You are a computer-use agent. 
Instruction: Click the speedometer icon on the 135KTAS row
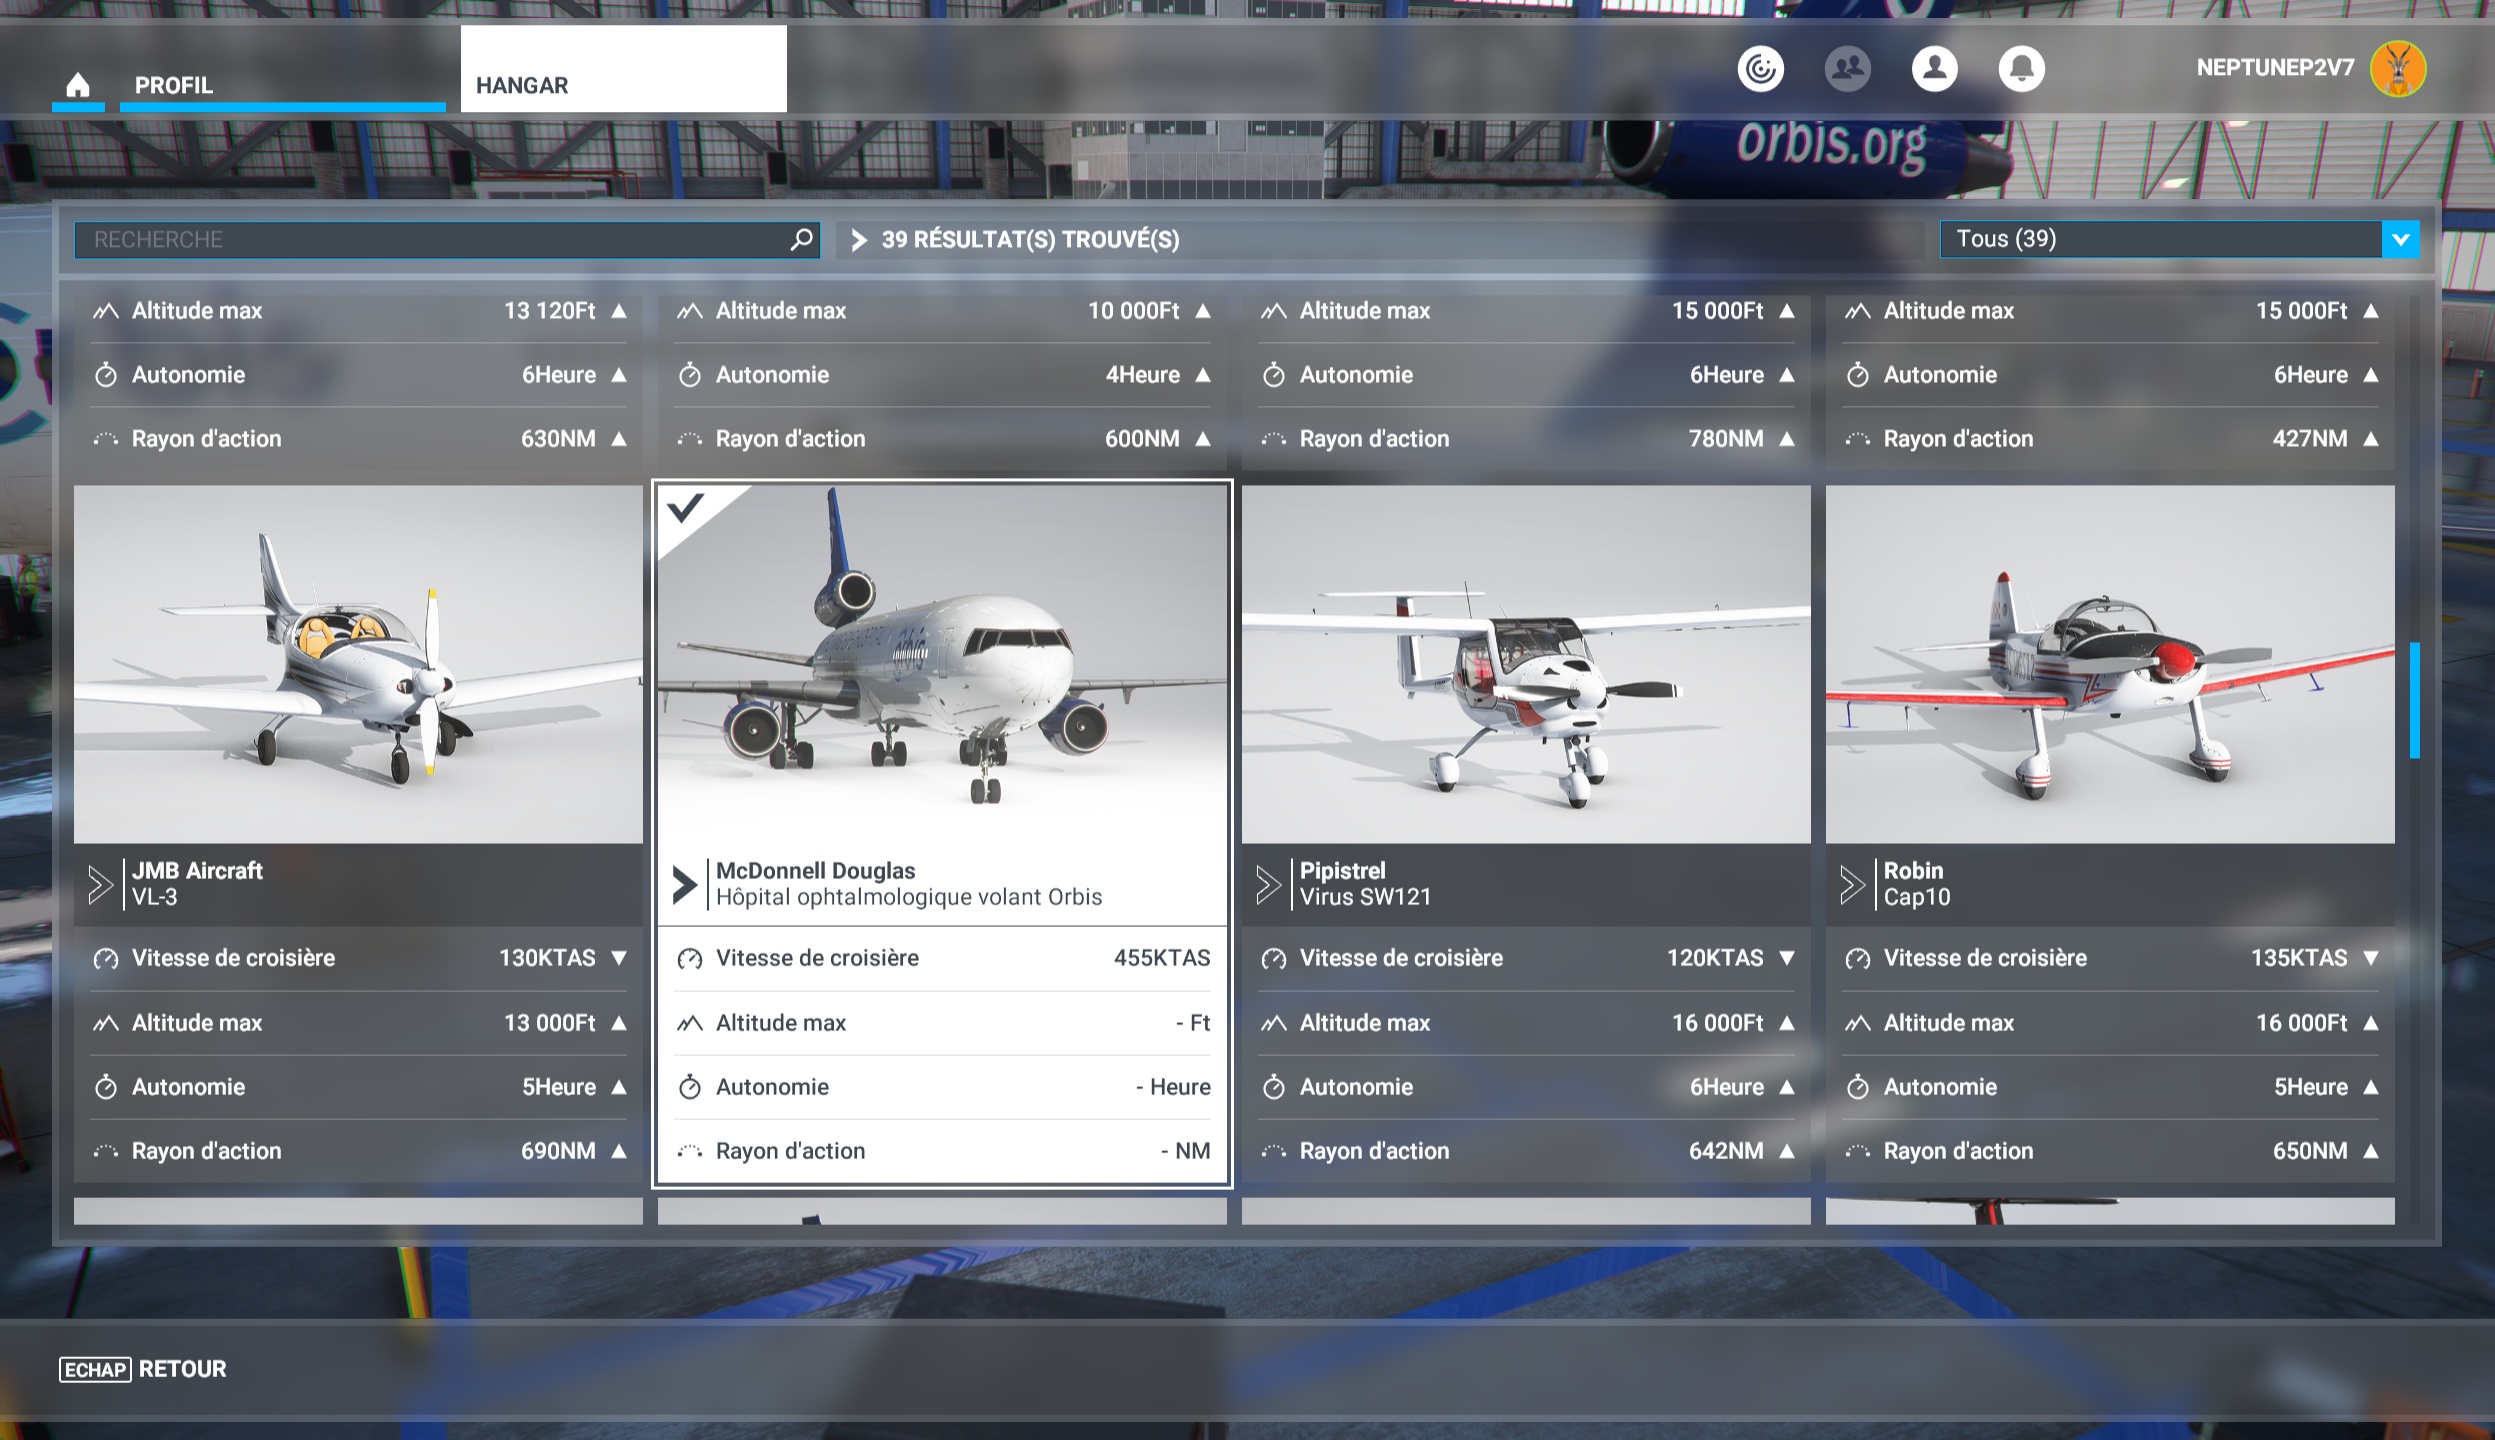1858,959
